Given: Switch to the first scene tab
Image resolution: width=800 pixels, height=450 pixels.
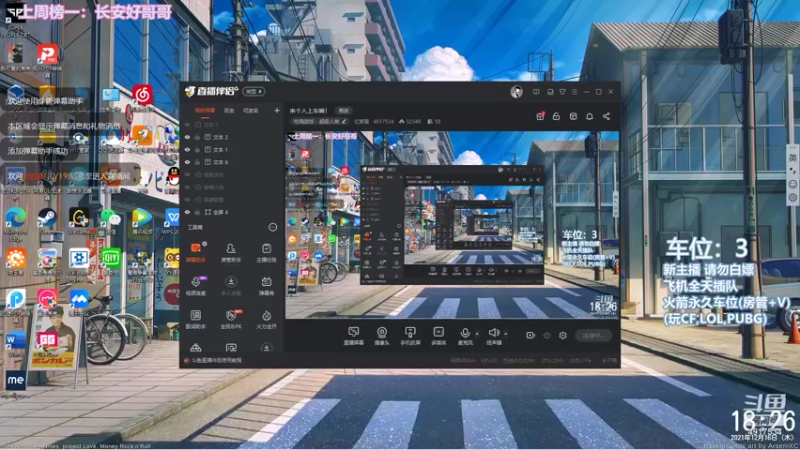Looking at the screenshot, I should (205, 110).
